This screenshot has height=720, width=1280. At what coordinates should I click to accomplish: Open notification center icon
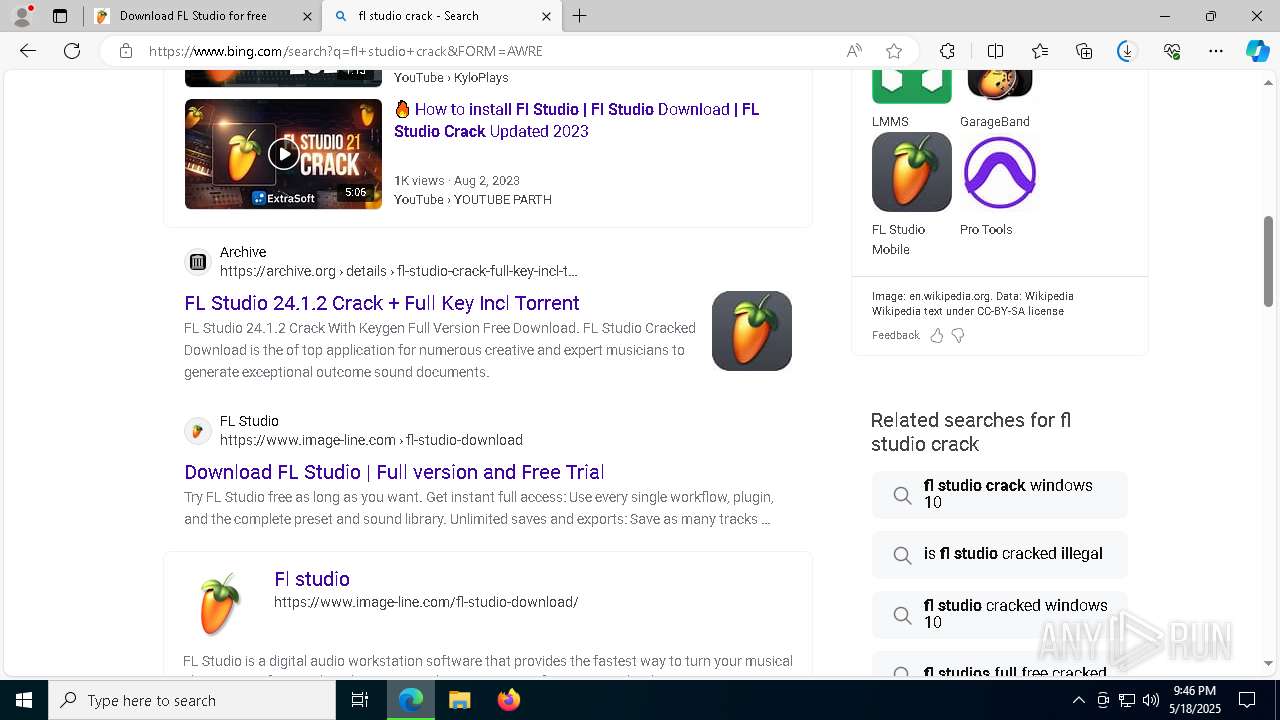1247,700
